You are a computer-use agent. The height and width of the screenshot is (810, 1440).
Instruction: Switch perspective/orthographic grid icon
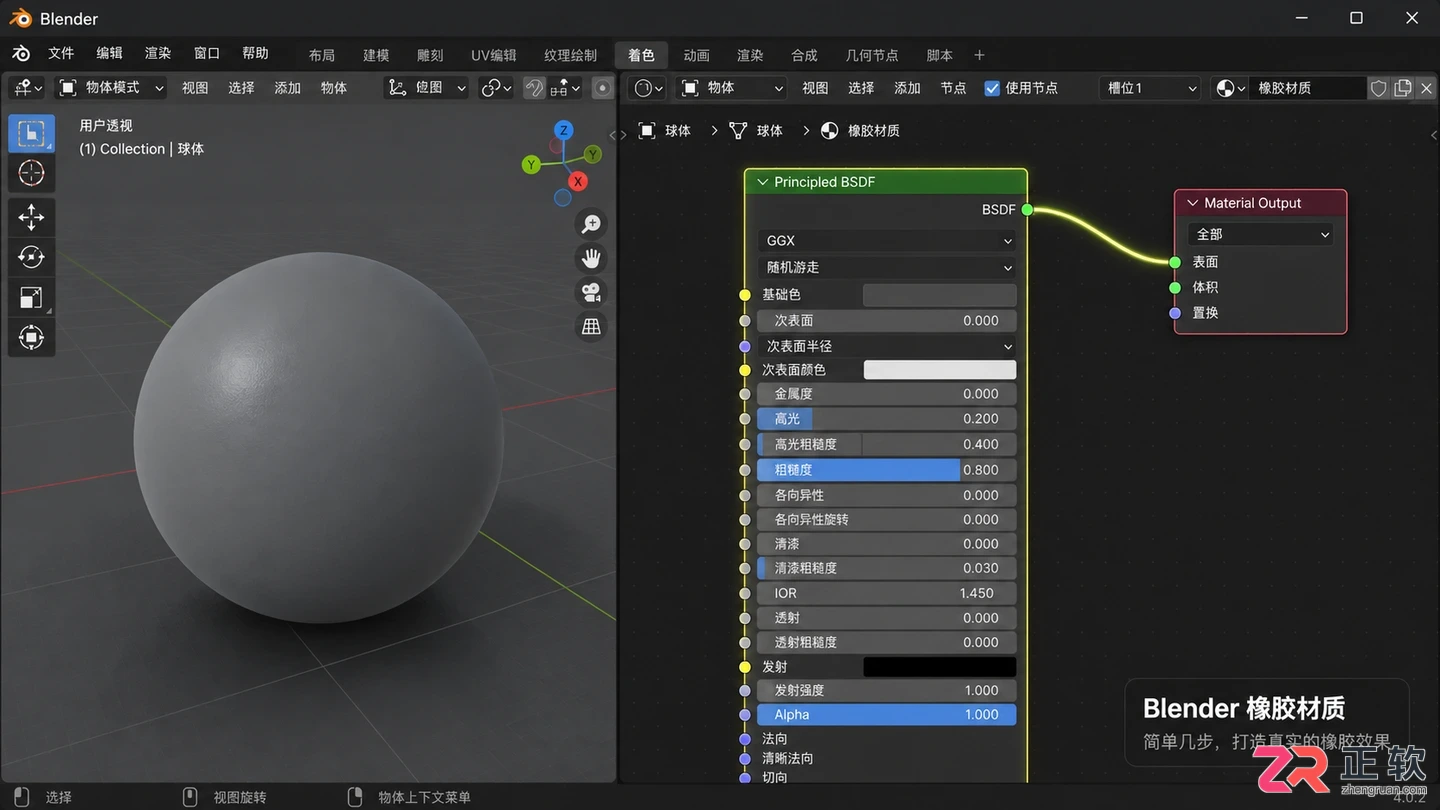tap(591, 326)
